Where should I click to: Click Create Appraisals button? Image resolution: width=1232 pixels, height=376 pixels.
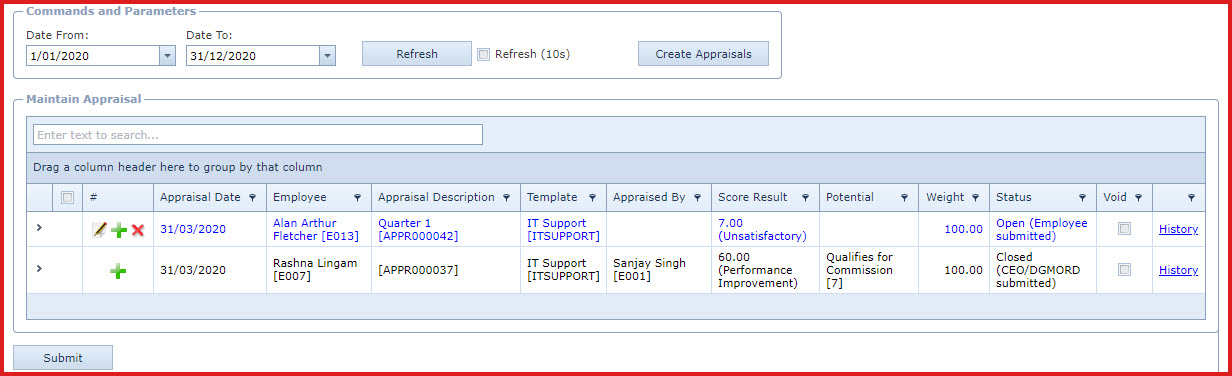(x=703, y=54)
